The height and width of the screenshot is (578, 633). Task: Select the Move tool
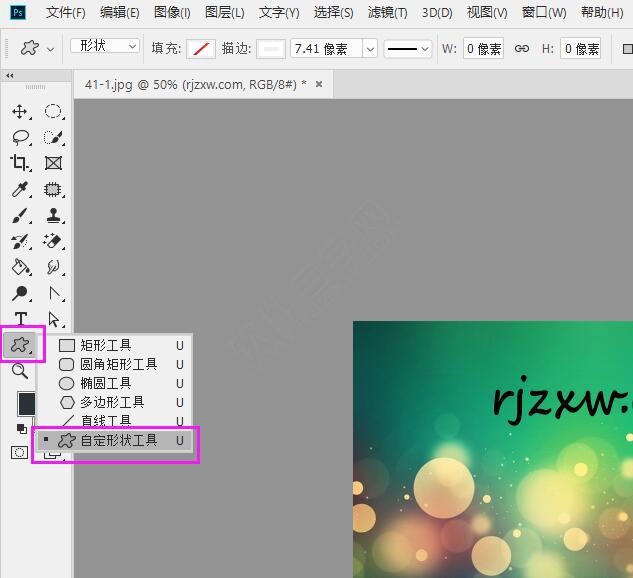point(20,112)
